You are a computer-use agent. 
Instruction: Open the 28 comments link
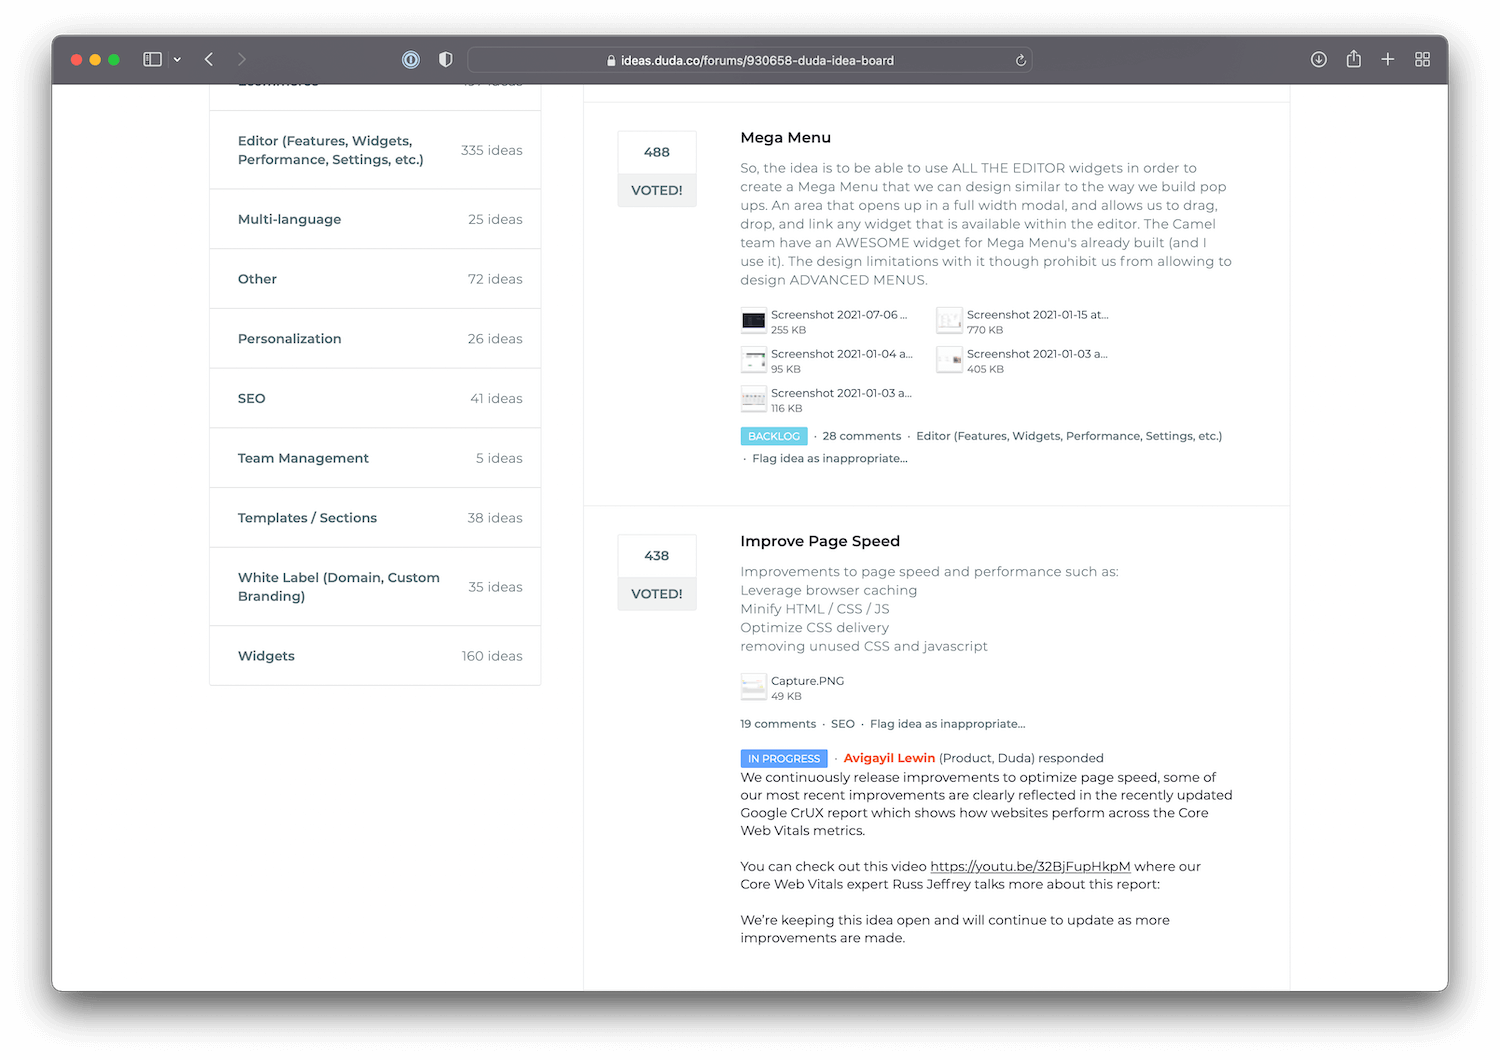(x=862, y=436)
